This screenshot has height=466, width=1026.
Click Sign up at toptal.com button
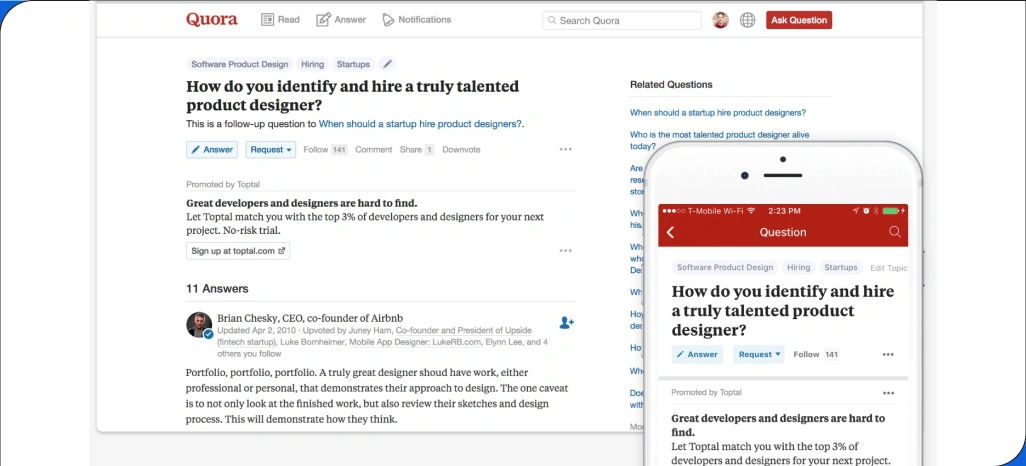pyautogui.click(x=238, y=251)
